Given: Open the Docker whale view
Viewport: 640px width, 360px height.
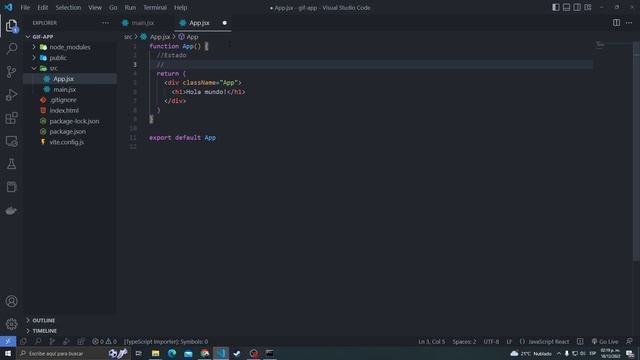Looking at the screenshot, I should tap(11, 210).
